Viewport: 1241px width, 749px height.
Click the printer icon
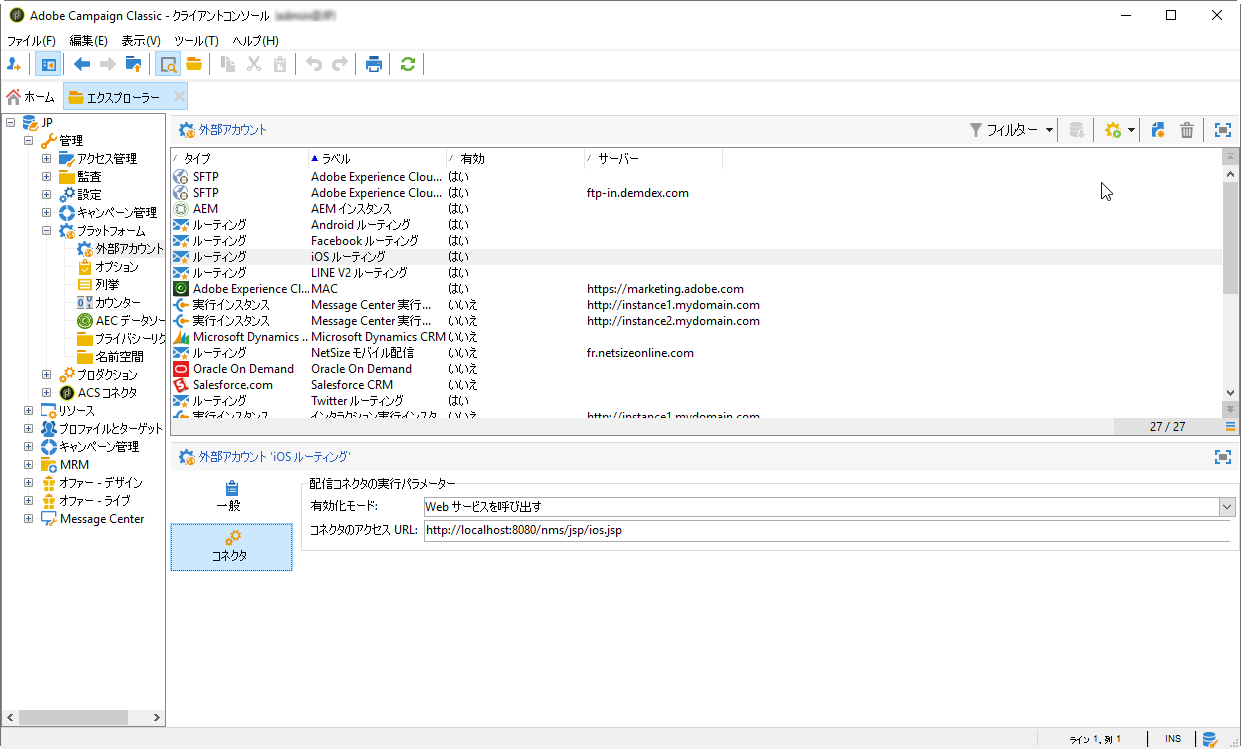[x=374, y=64]
